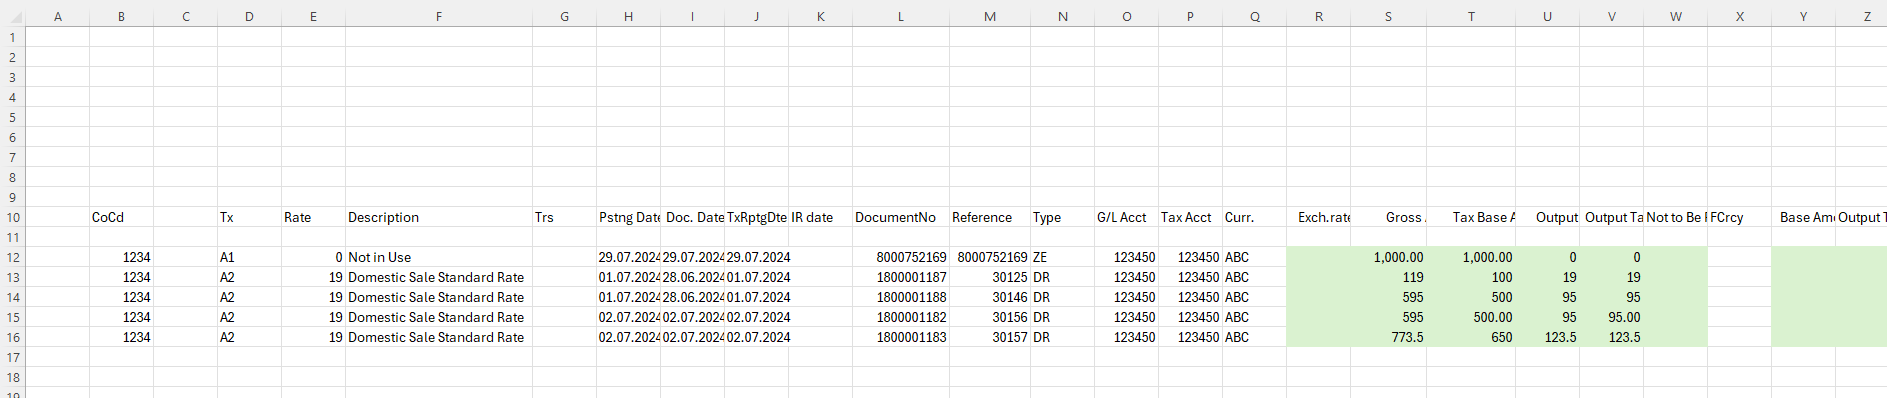Select reference cell 30146

click(x=990, y=297)
